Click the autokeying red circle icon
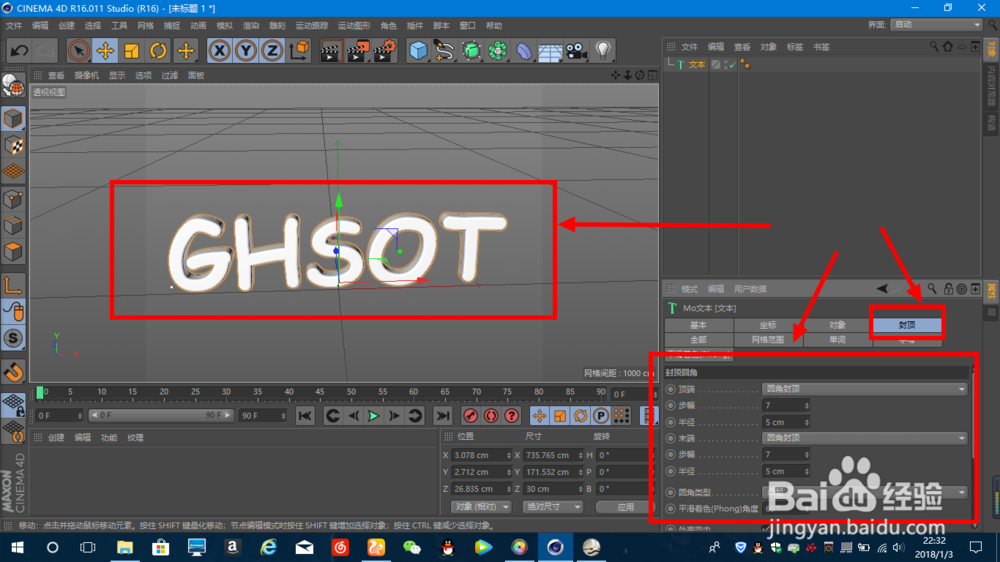 click(x=491, y=416)
